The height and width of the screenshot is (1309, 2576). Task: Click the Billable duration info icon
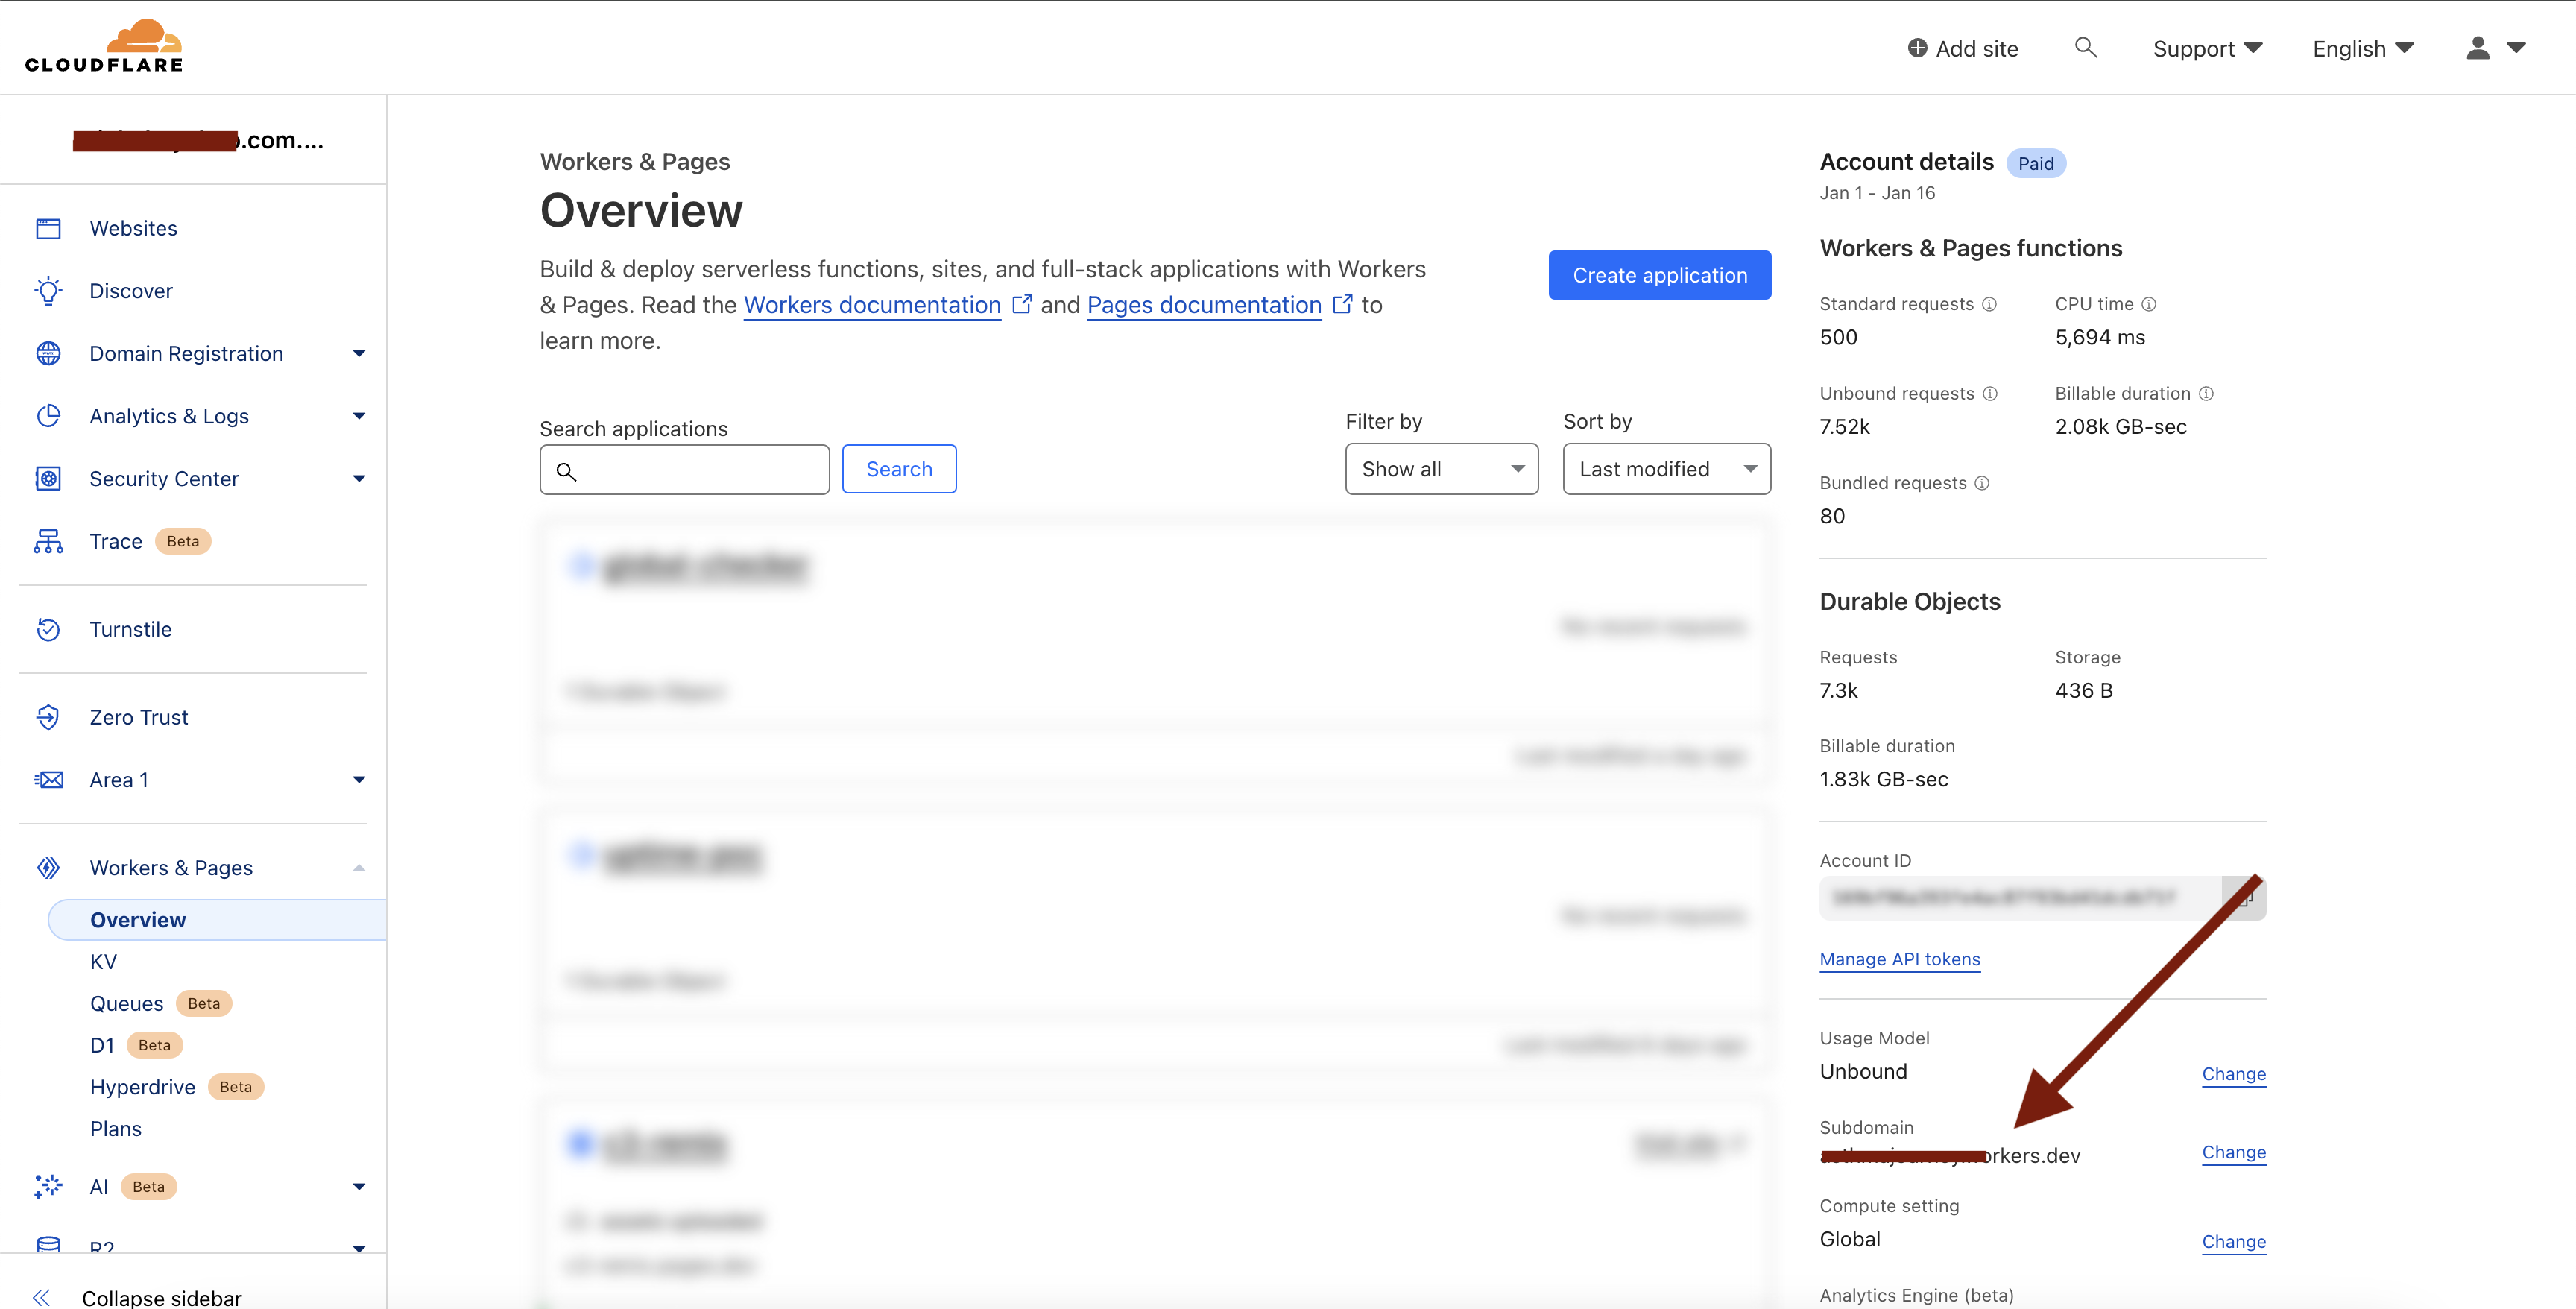(2206, 394)
